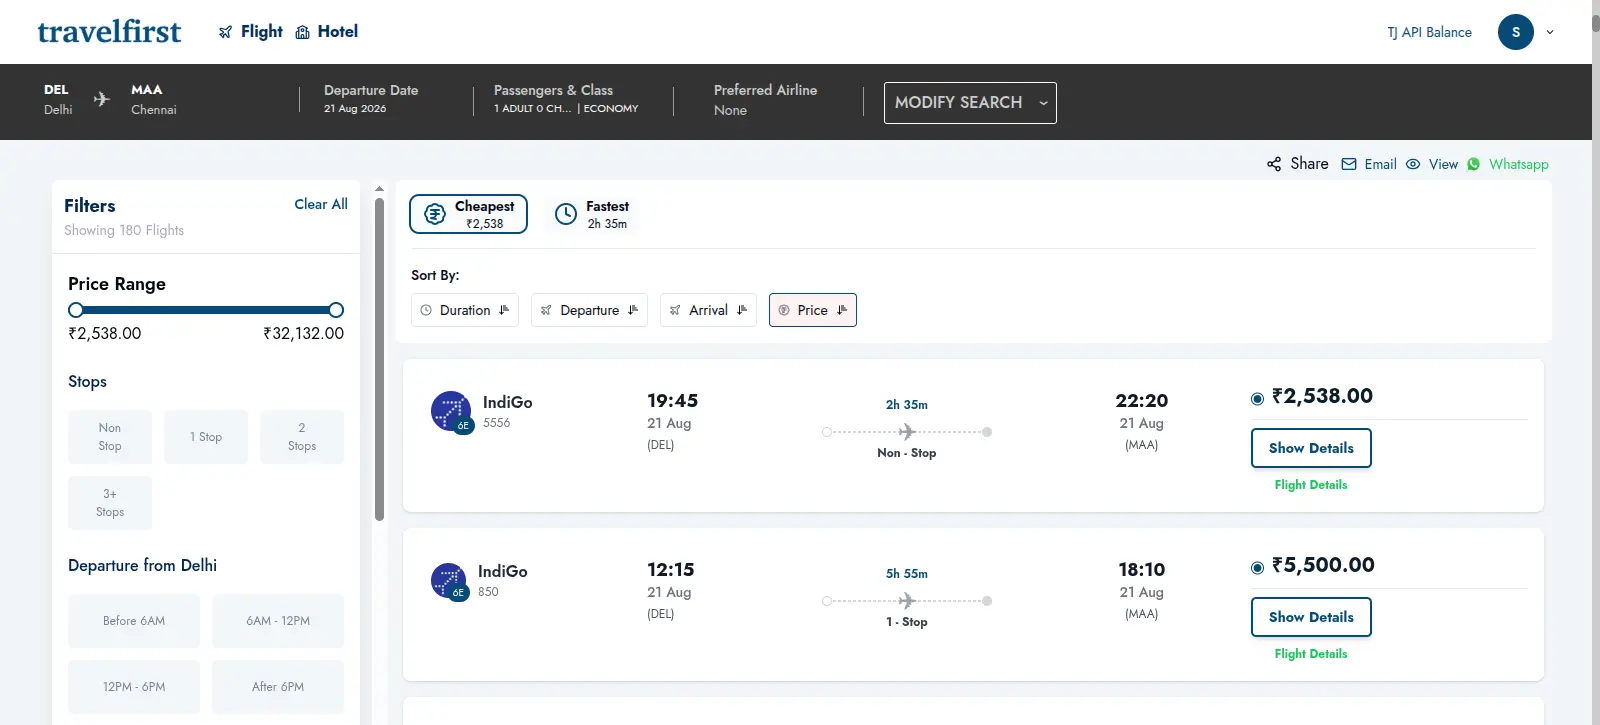Click the Passengers & Class field
This screenshot has width=1600, height=725.
(566, 99)
